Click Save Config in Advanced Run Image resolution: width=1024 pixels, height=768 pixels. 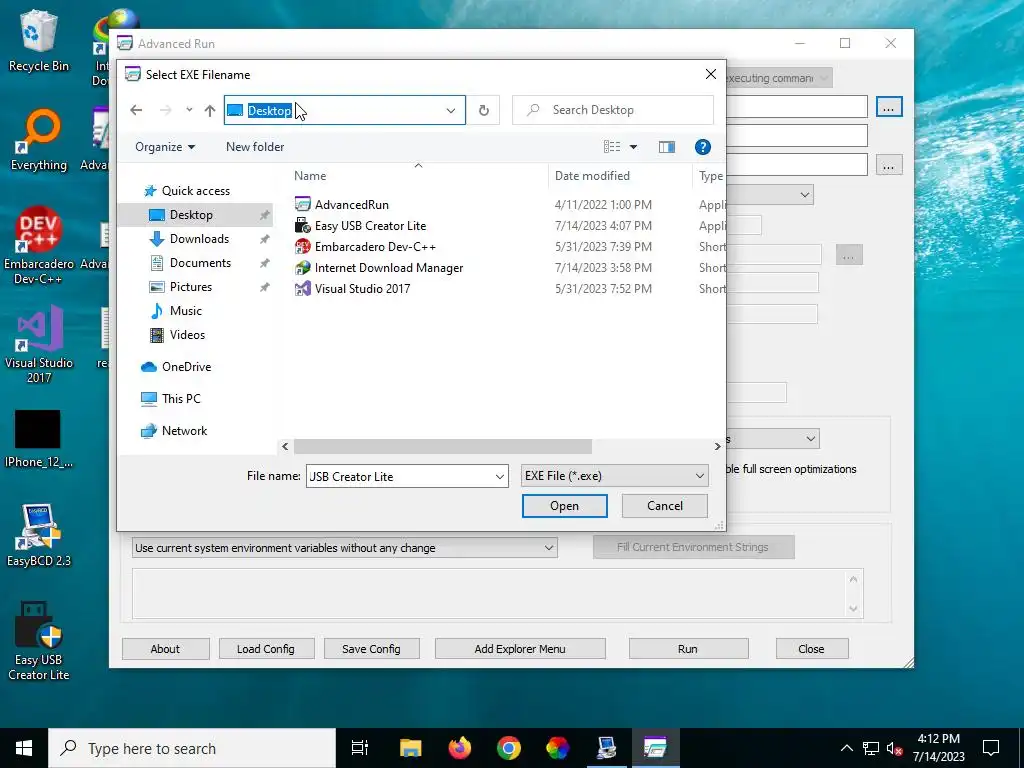371,649
